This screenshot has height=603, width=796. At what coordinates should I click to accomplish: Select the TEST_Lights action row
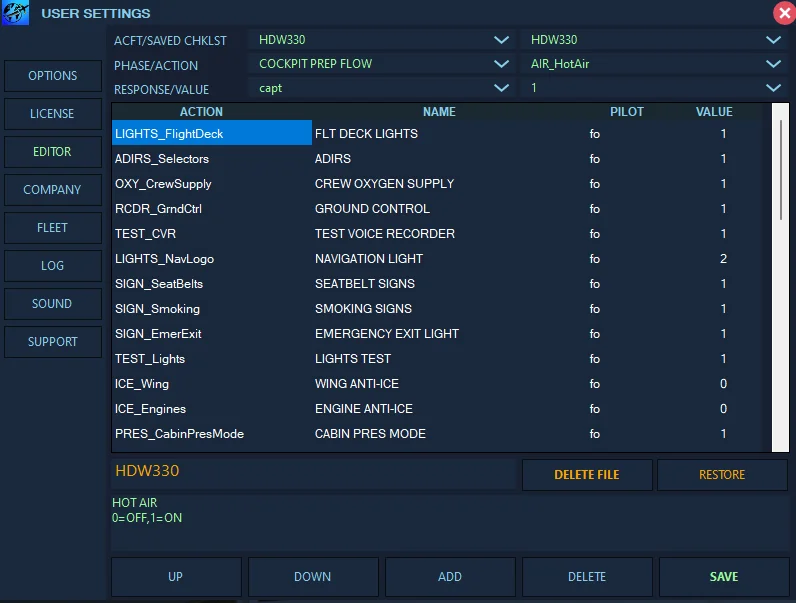[212, 359]
